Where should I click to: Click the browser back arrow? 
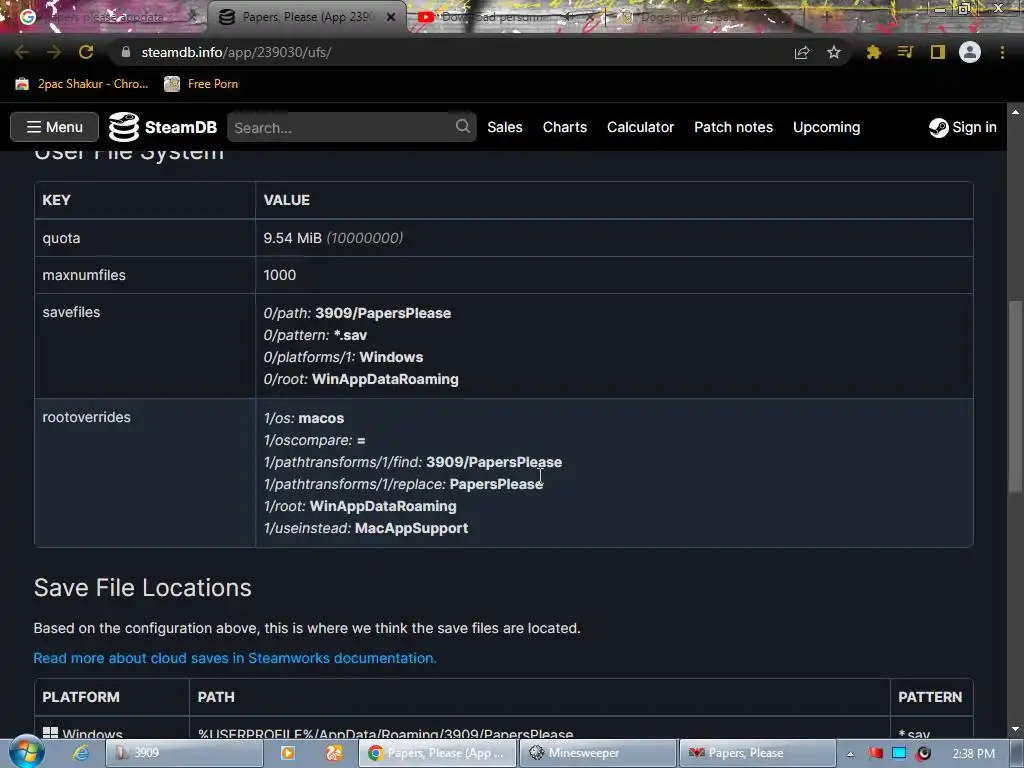(x=22, y=52)
